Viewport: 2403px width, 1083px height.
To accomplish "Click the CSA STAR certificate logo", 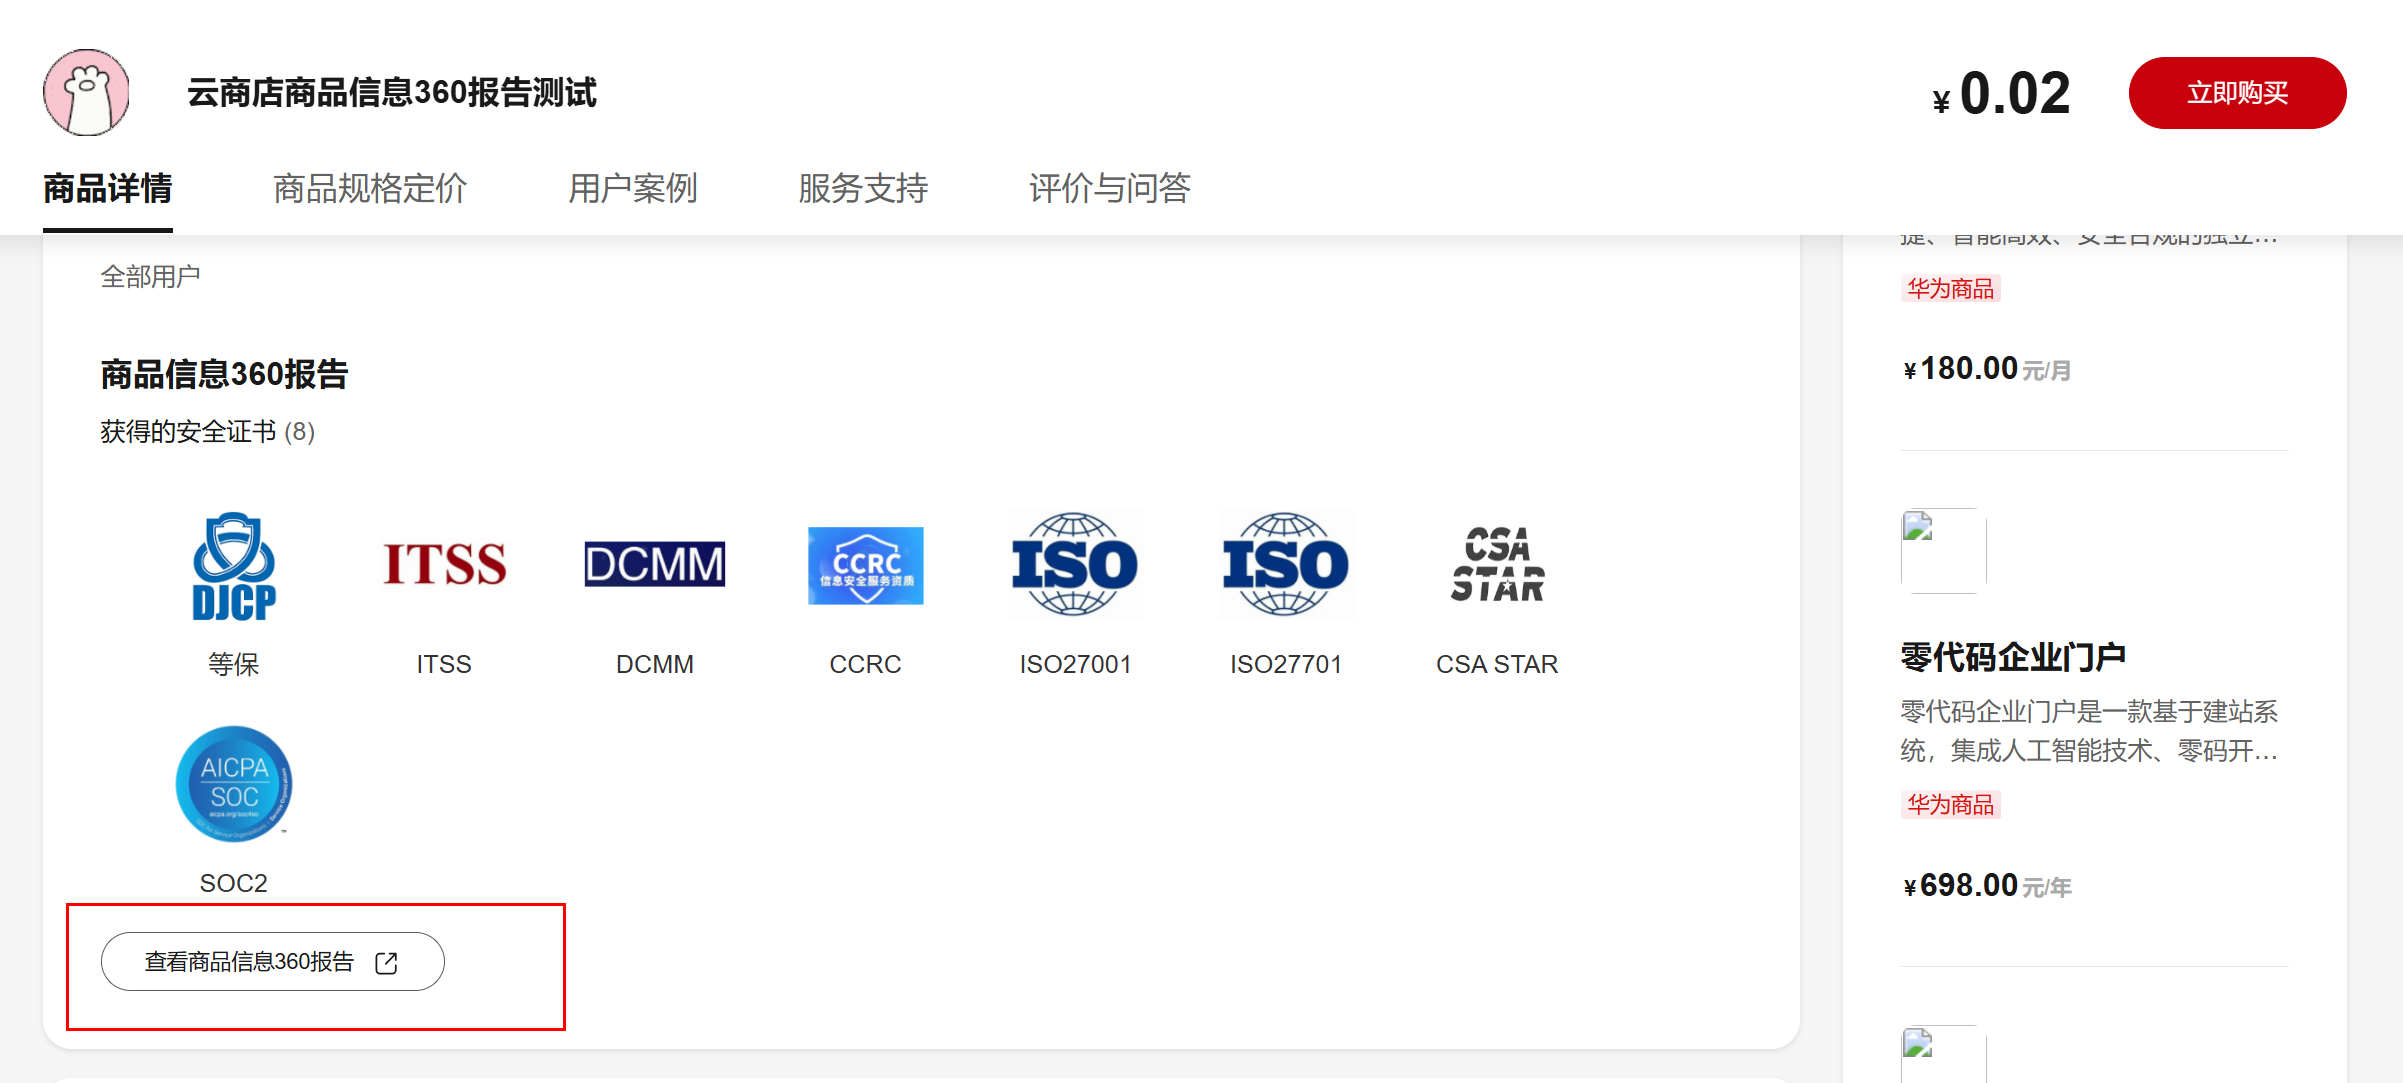I will [x=1498, y=565].
